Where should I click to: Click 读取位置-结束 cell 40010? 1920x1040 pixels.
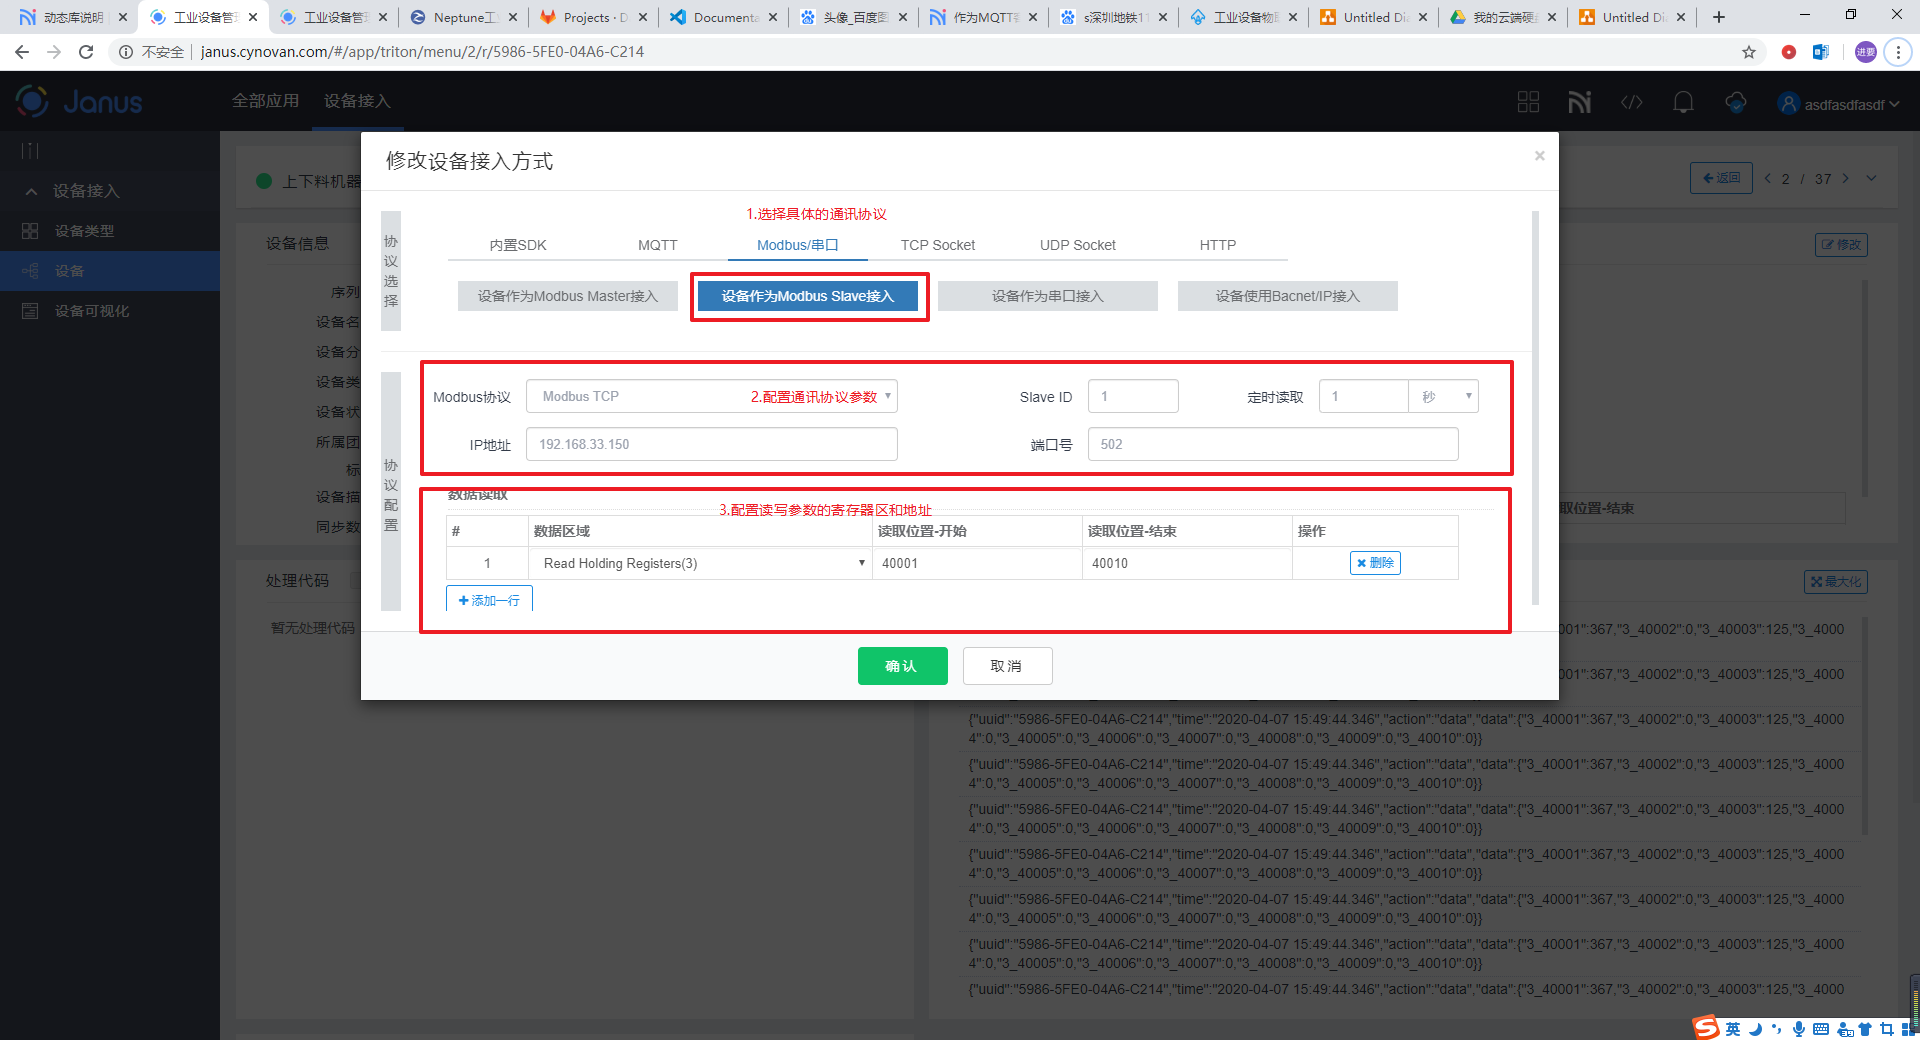point(1187,563)
